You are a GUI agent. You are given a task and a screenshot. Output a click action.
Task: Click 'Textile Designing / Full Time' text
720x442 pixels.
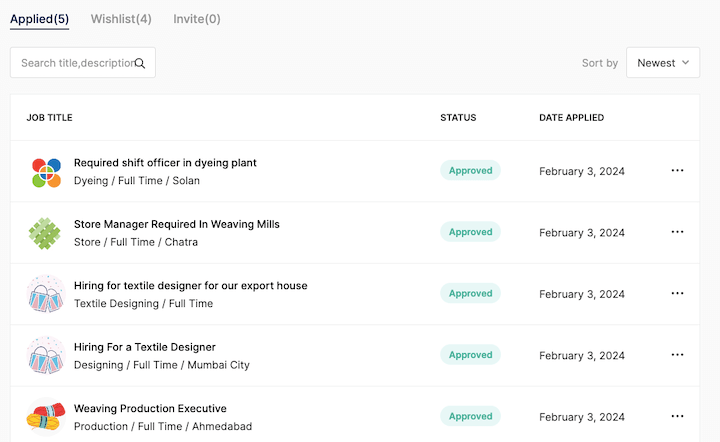(143, 304)
